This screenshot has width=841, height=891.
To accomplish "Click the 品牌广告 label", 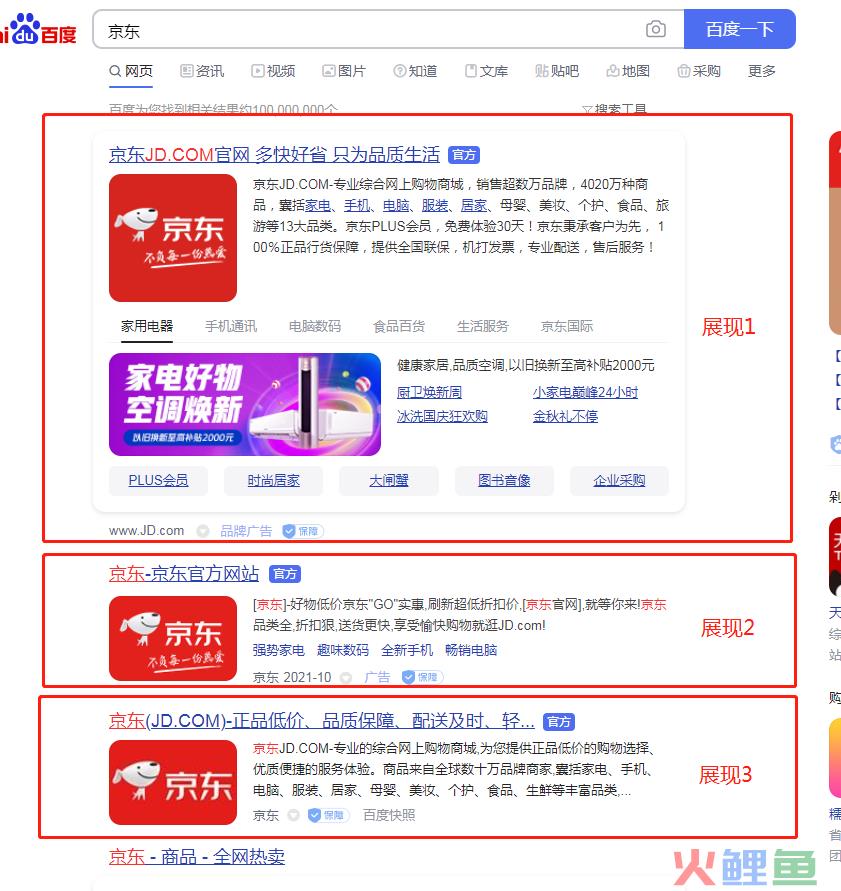I will point(246,531).
